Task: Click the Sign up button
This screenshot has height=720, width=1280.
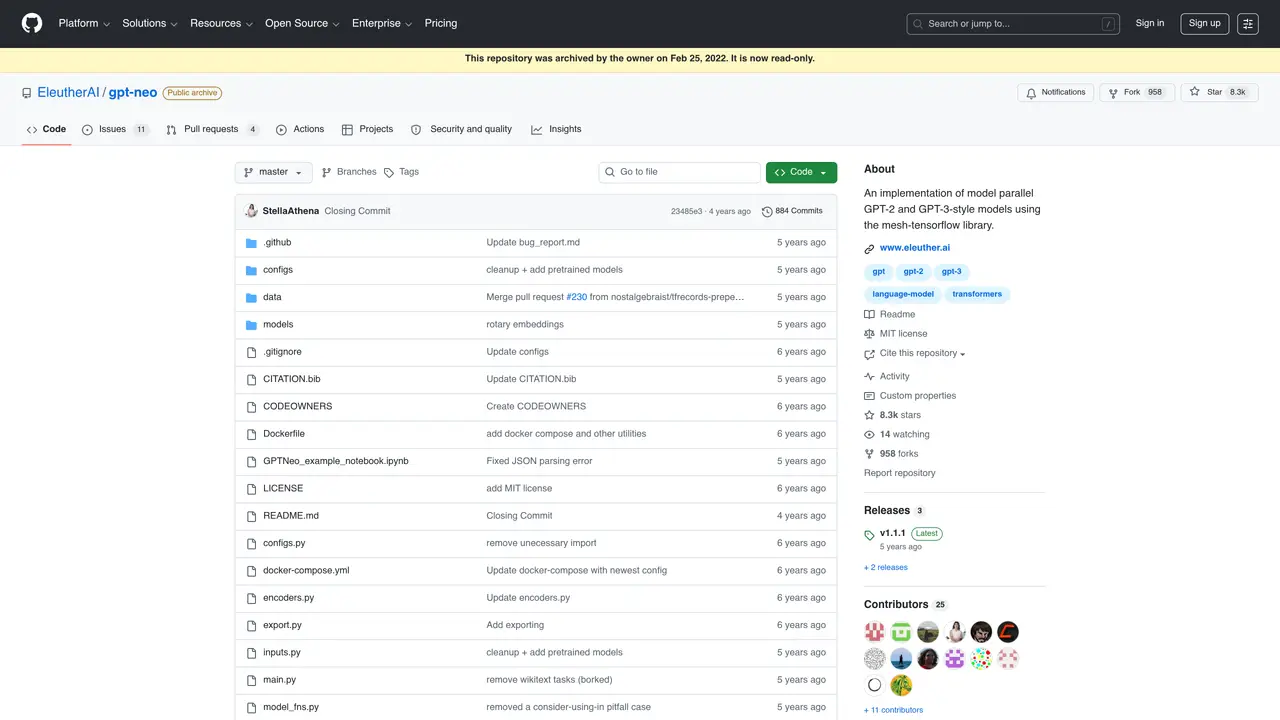Action: [1204, 23]
